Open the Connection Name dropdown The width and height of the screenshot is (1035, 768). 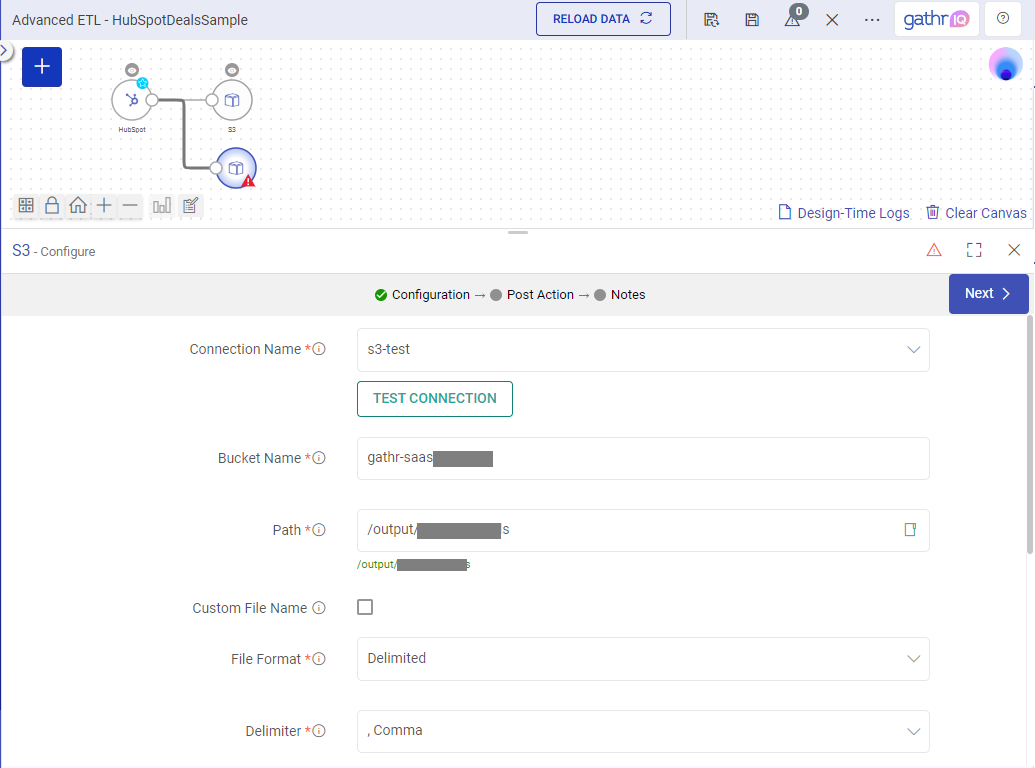click(x=643, y=350)
